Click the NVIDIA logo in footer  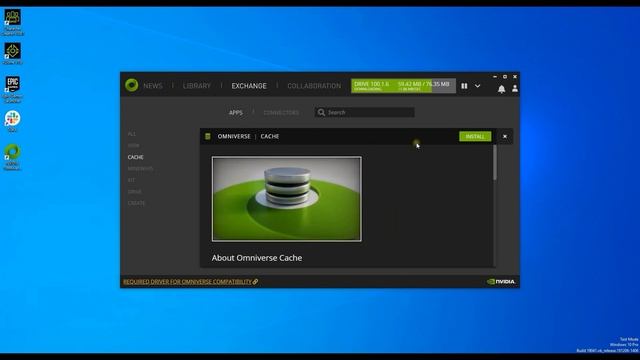[x=501, y=282]
